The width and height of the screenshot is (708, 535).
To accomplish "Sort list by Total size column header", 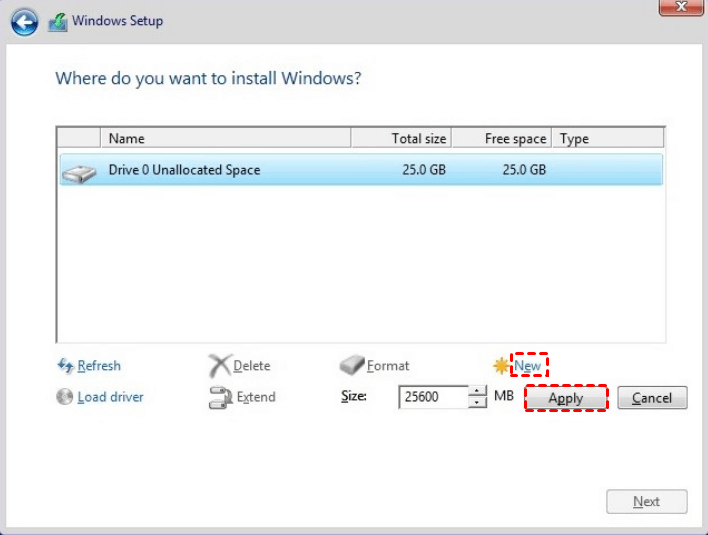I will pos(401,138).
